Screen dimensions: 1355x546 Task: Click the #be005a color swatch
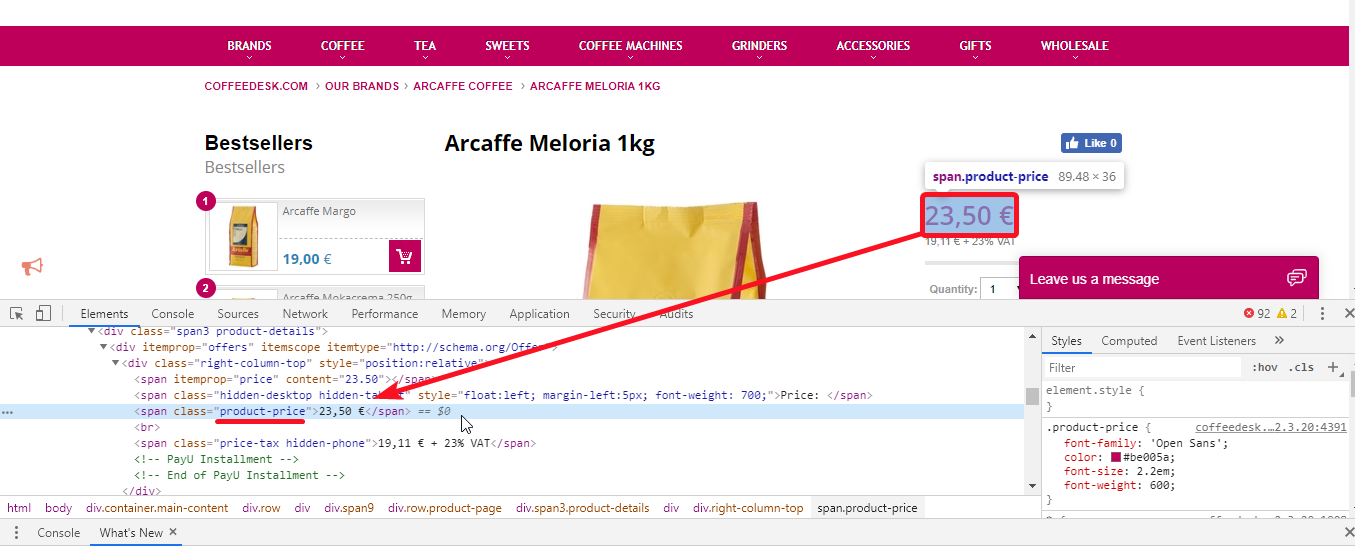tap(1116, 457)
